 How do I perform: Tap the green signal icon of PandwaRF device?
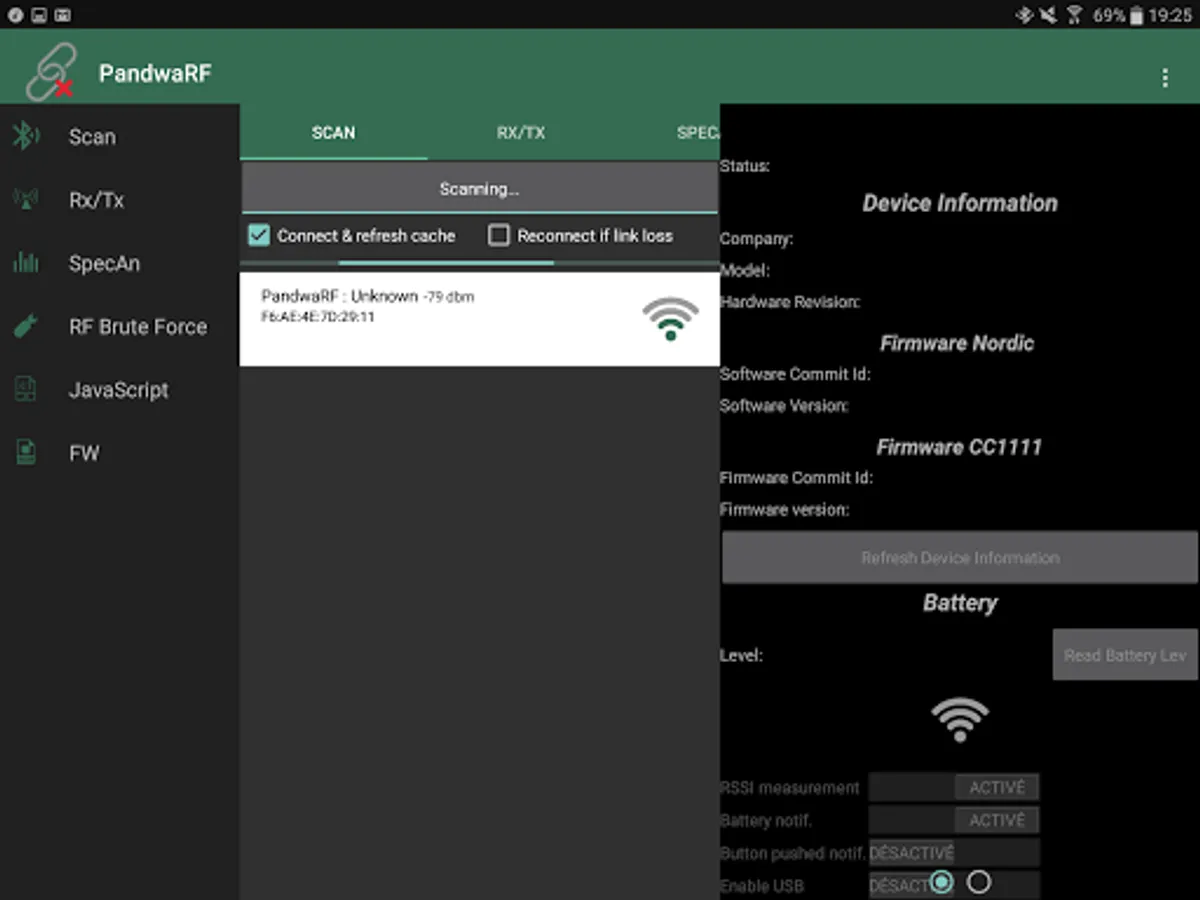coord(670,319)
